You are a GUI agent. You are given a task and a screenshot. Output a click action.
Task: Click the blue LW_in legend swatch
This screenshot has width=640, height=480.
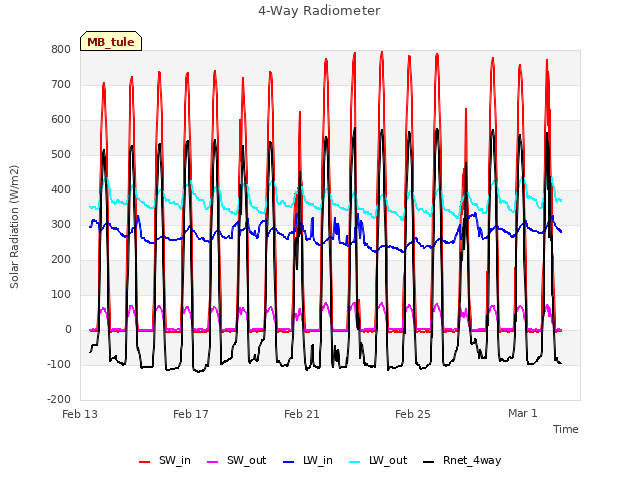(x=288, y=462)
